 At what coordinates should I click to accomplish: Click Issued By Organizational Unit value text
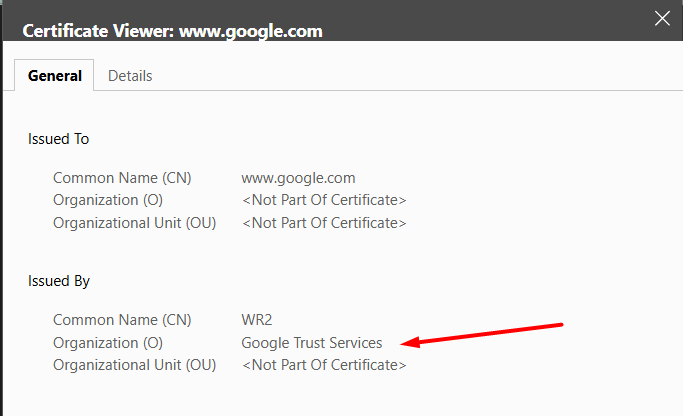(x=324, y=365)
